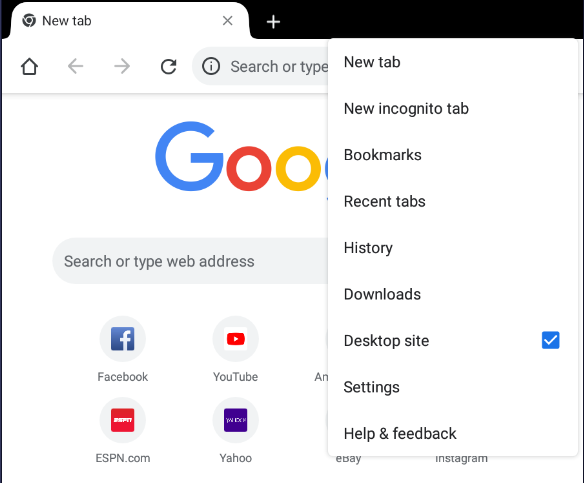Open a new tab with the plus icon
The image size is (584, 483).
(x=273, y=22)
